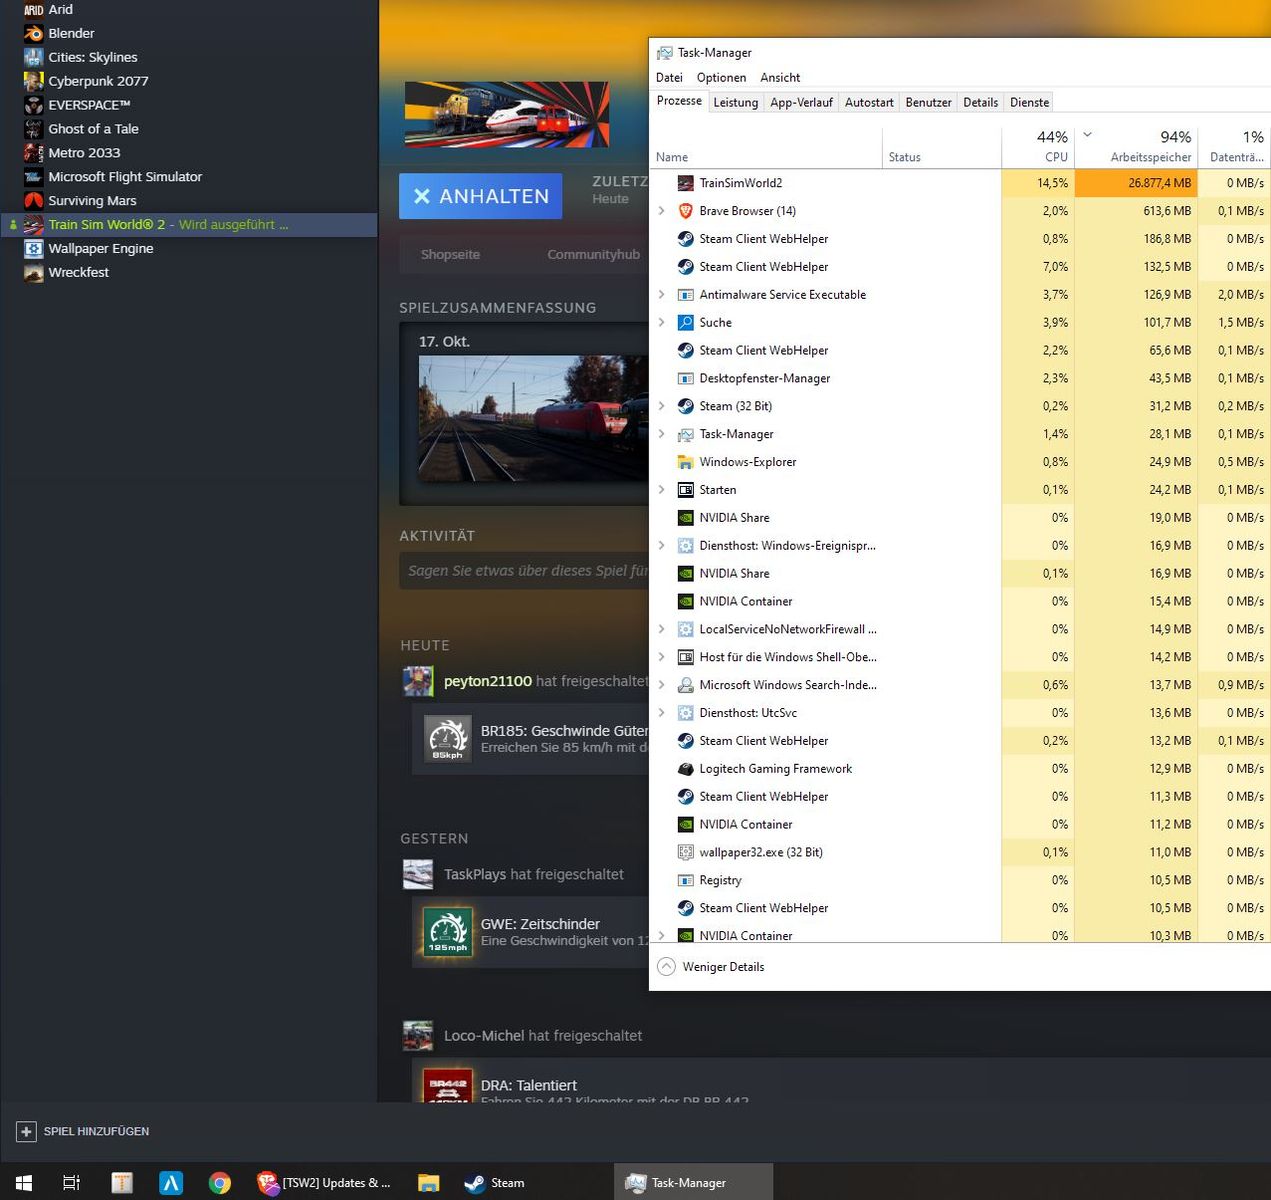Expand the Task-Manager process row
This screenshot has width=1271, height=1200.
pyautogui.click(x=661, y=434)
